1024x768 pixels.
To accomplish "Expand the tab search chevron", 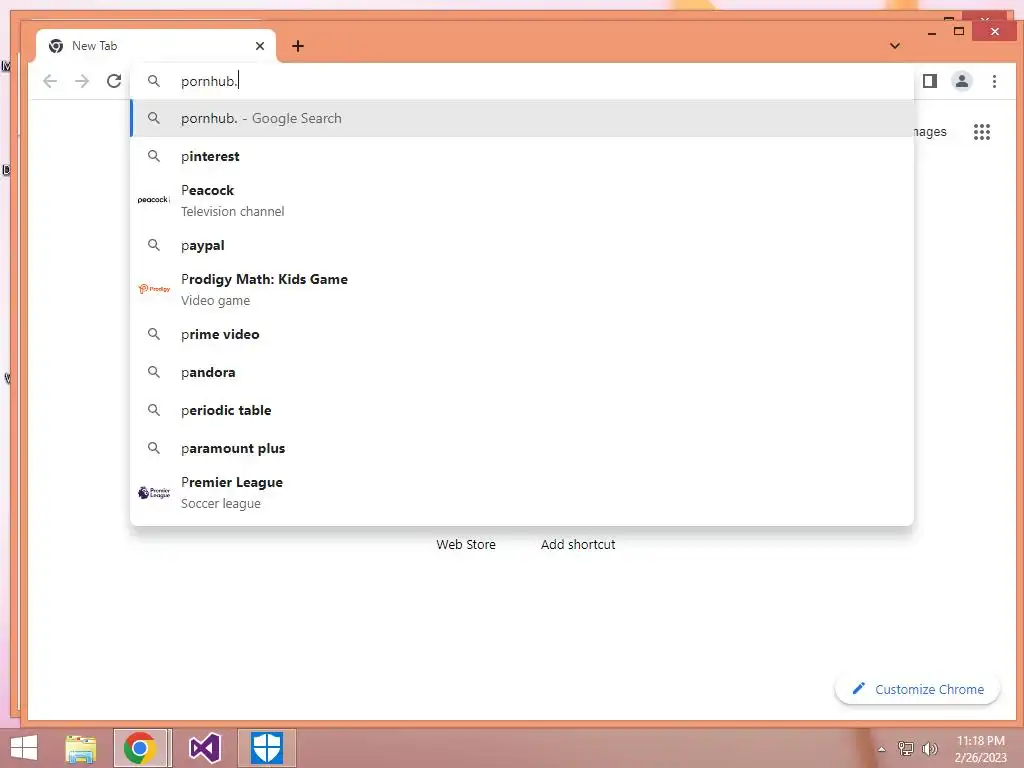I will [x=895, y=46].
